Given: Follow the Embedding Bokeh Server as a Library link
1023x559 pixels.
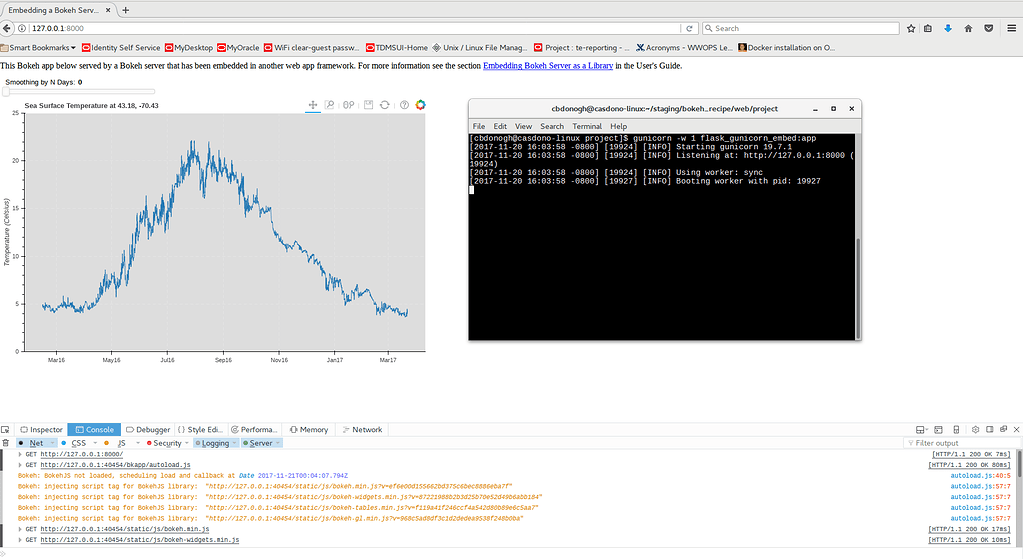Looking at the screenshot, I should click(548, 66).
